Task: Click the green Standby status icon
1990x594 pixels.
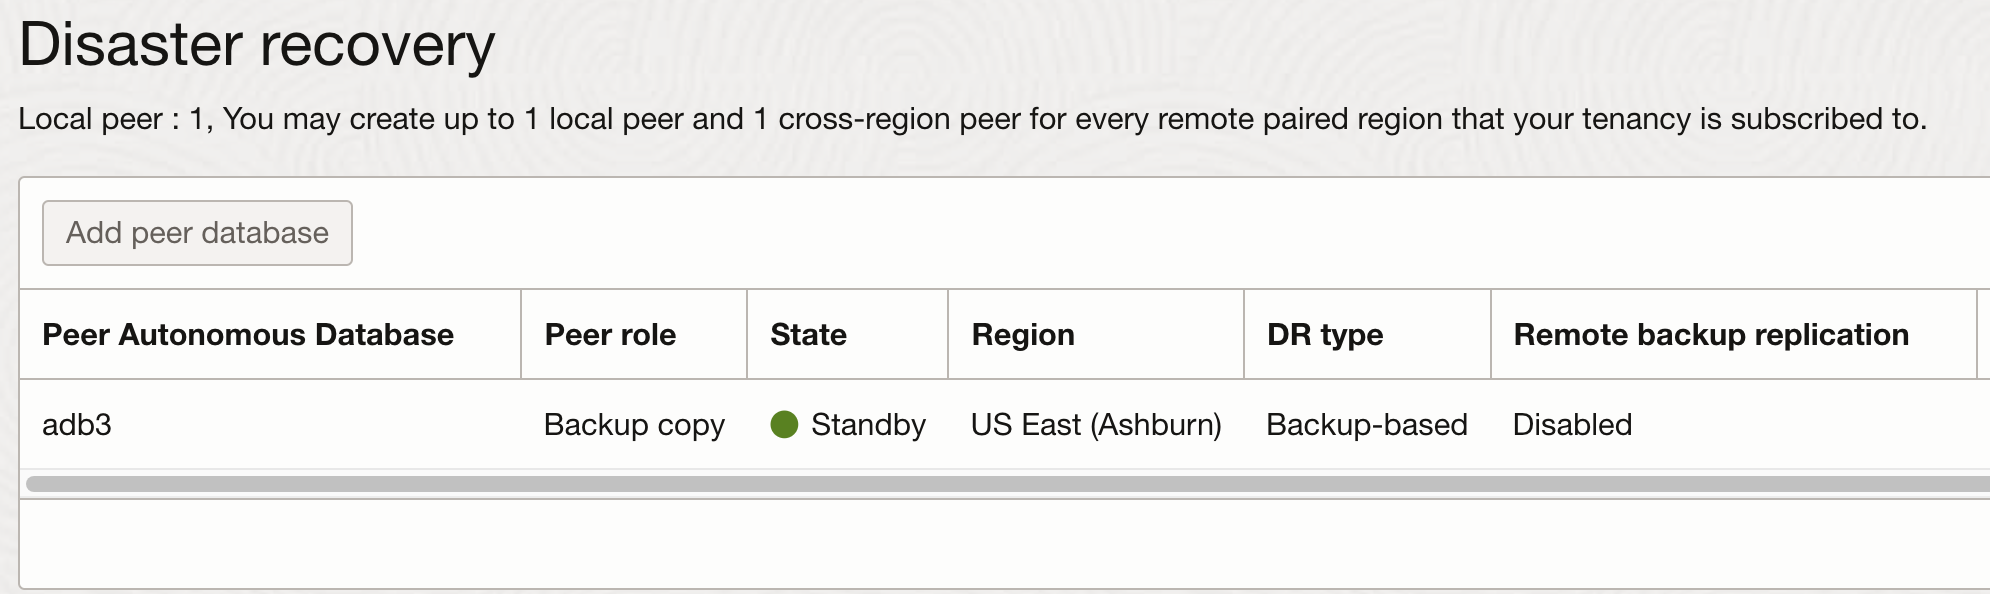Action: (x=784, y=425)
